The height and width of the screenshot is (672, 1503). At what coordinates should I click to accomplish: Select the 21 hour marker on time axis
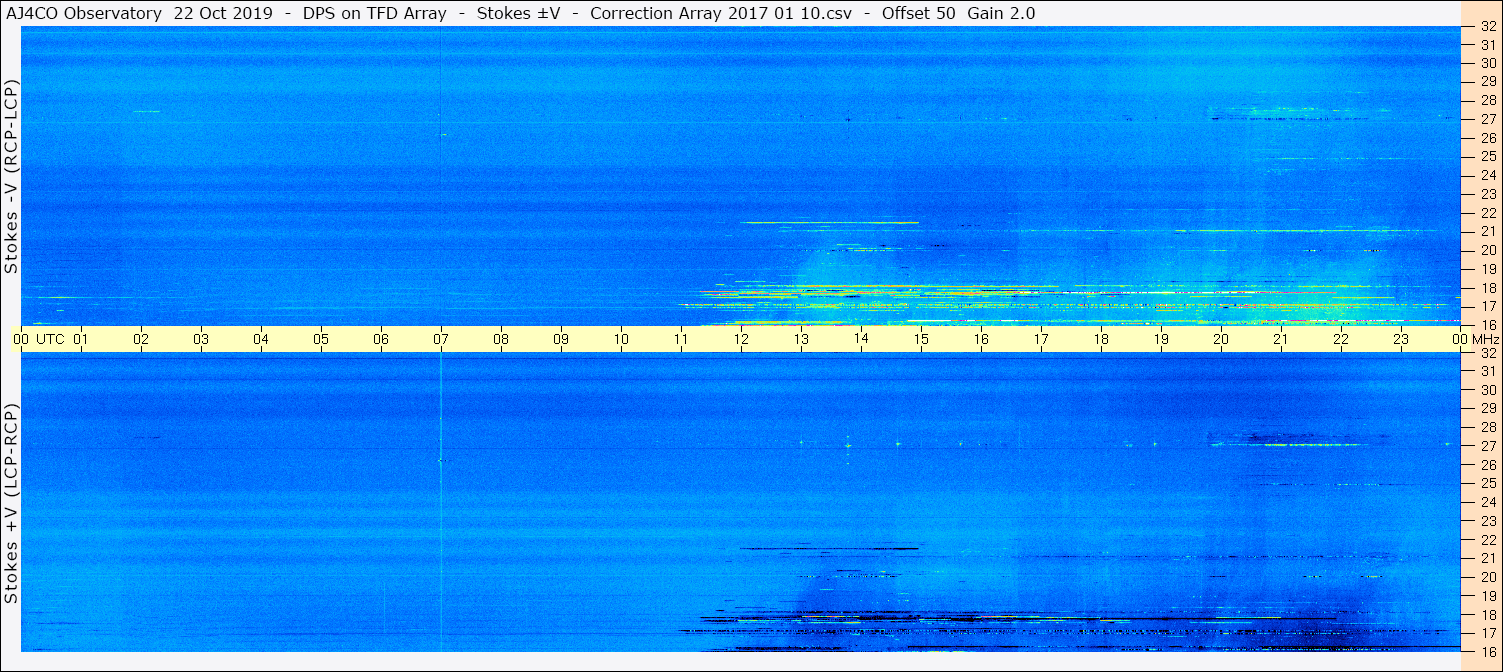(x=1281, y=339)
